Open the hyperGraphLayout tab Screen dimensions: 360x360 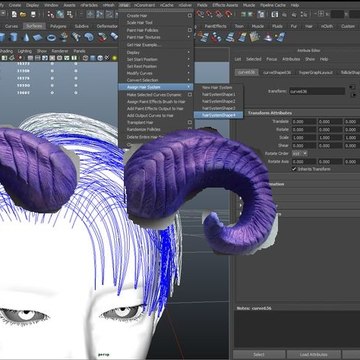[x=315, y=72]
